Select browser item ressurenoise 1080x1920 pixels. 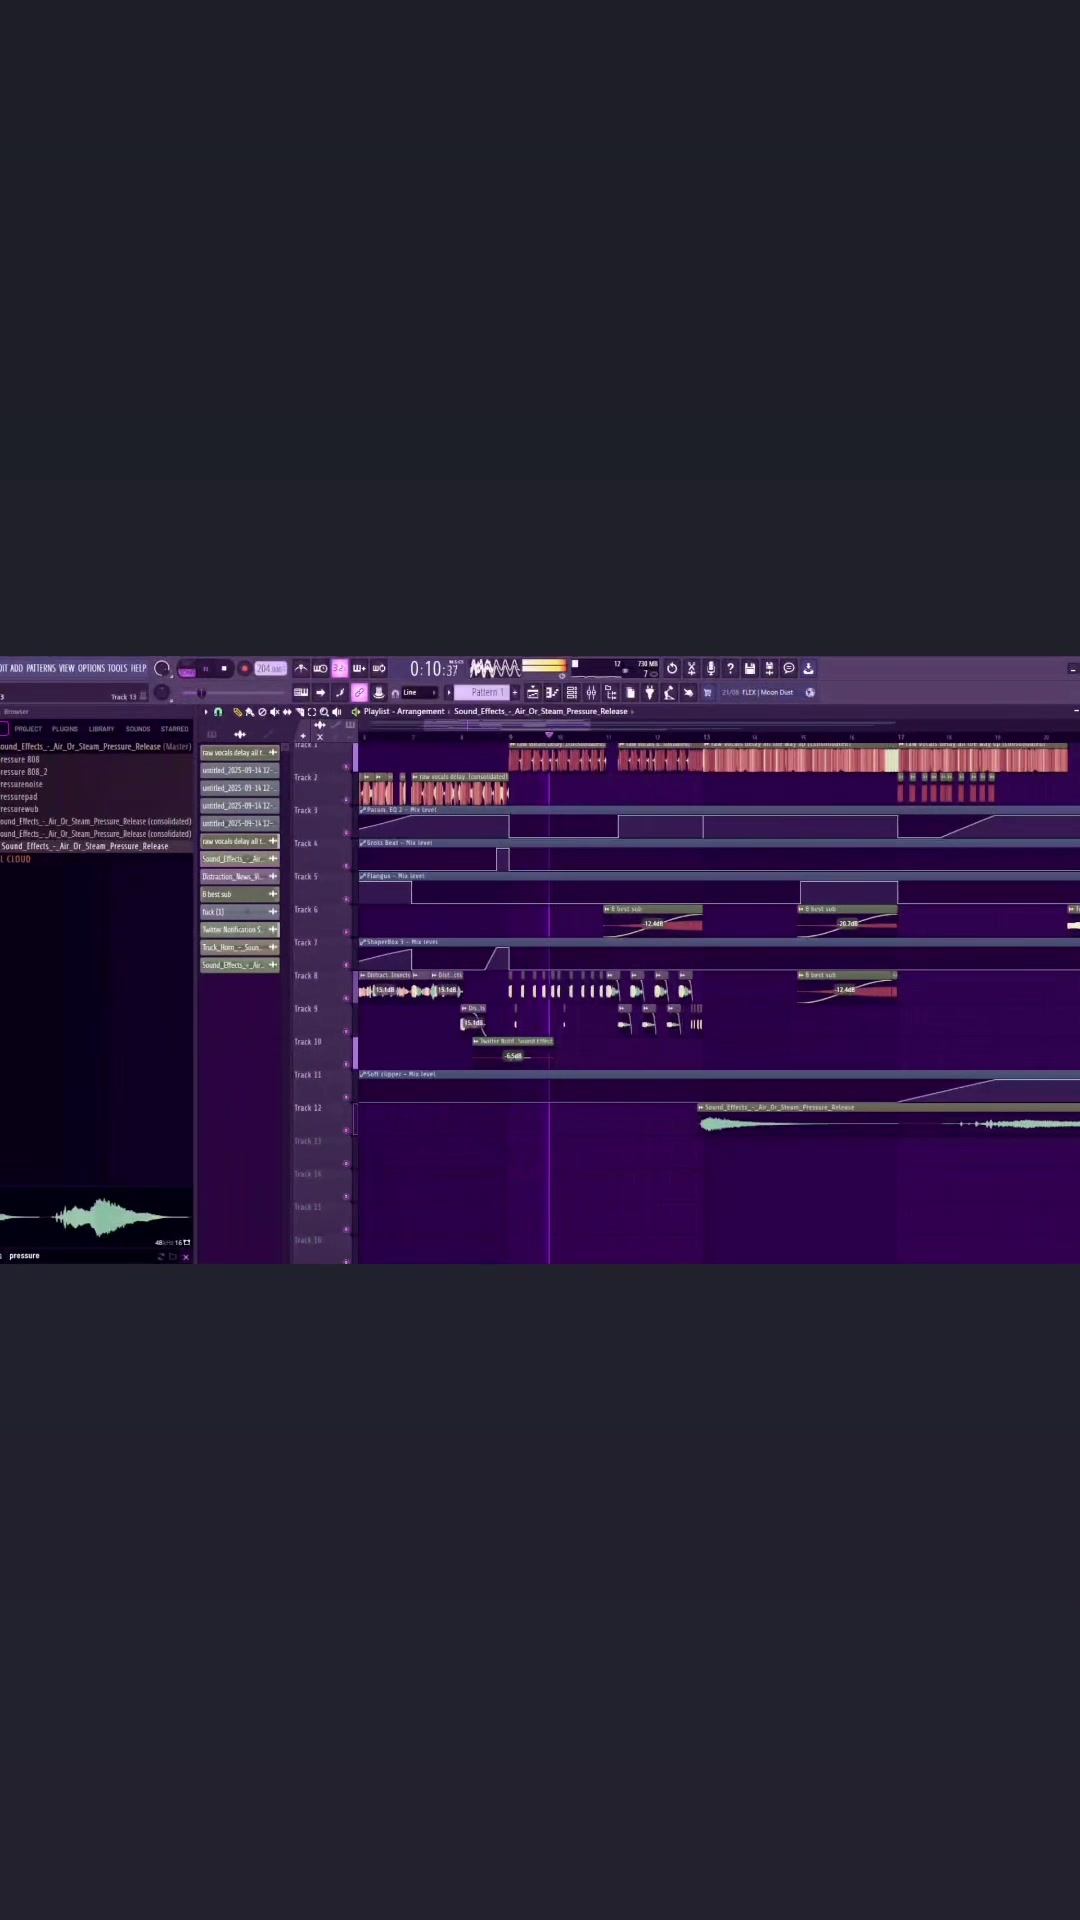pos(21,784)
